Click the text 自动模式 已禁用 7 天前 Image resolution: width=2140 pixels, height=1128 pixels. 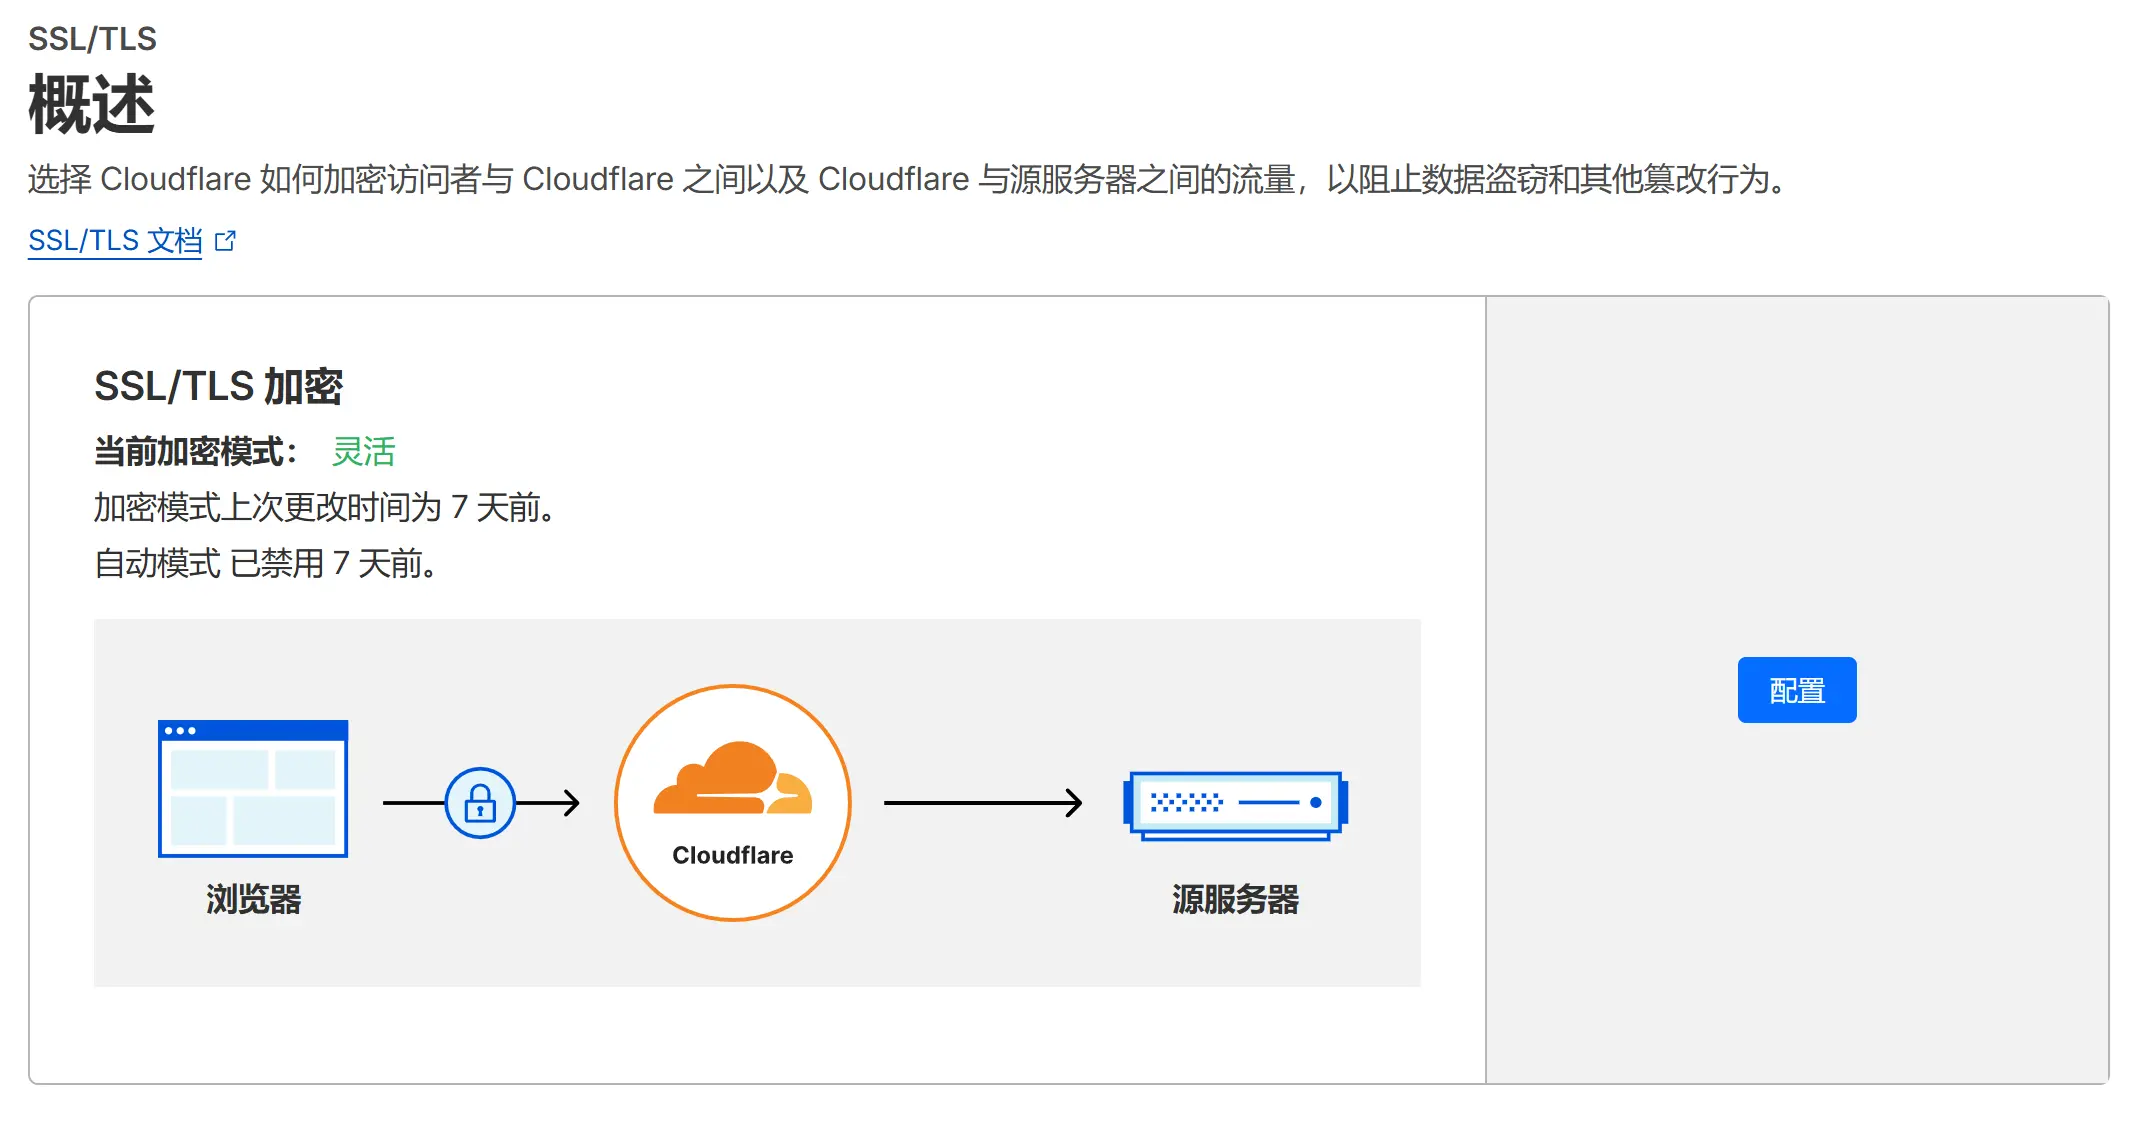click(x=266, y=564)
